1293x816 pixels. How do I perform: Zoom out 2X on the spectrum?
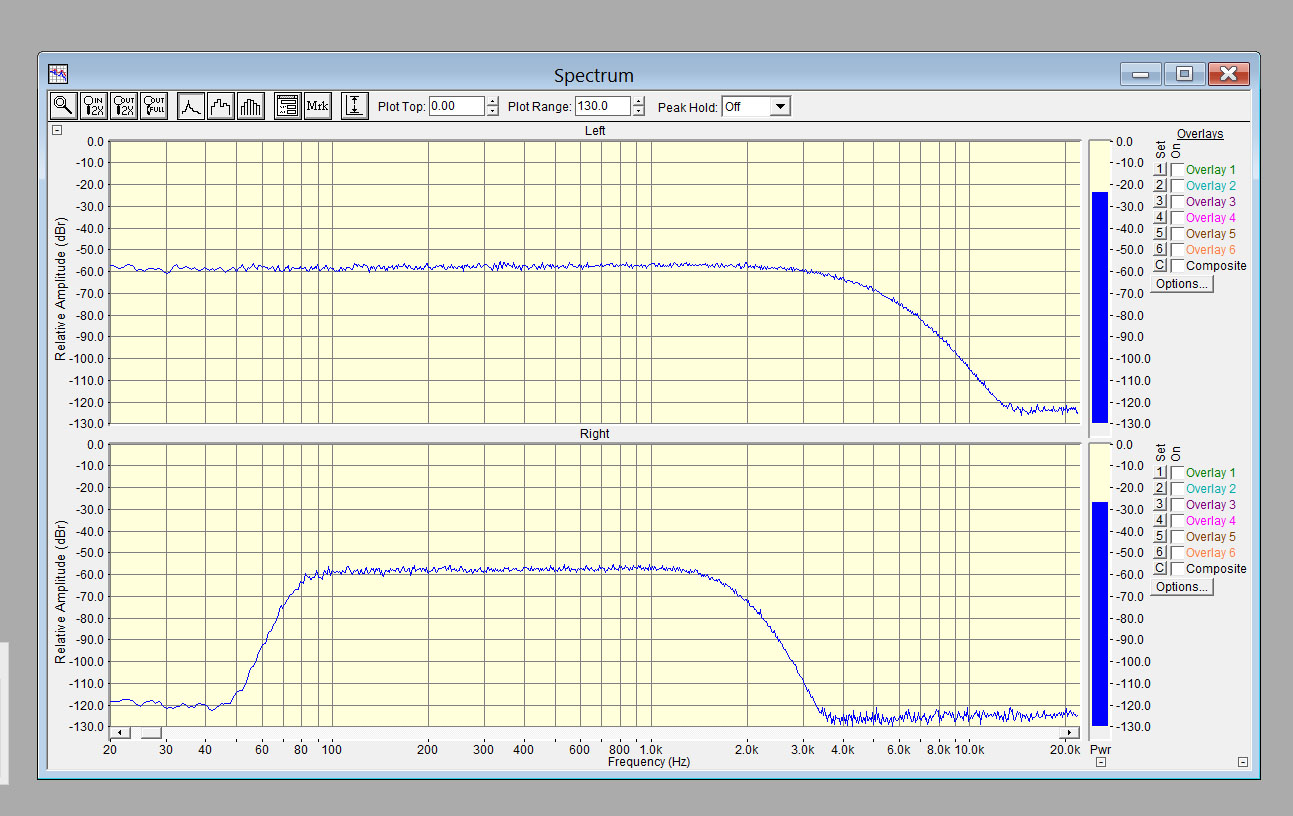(124, 106)
